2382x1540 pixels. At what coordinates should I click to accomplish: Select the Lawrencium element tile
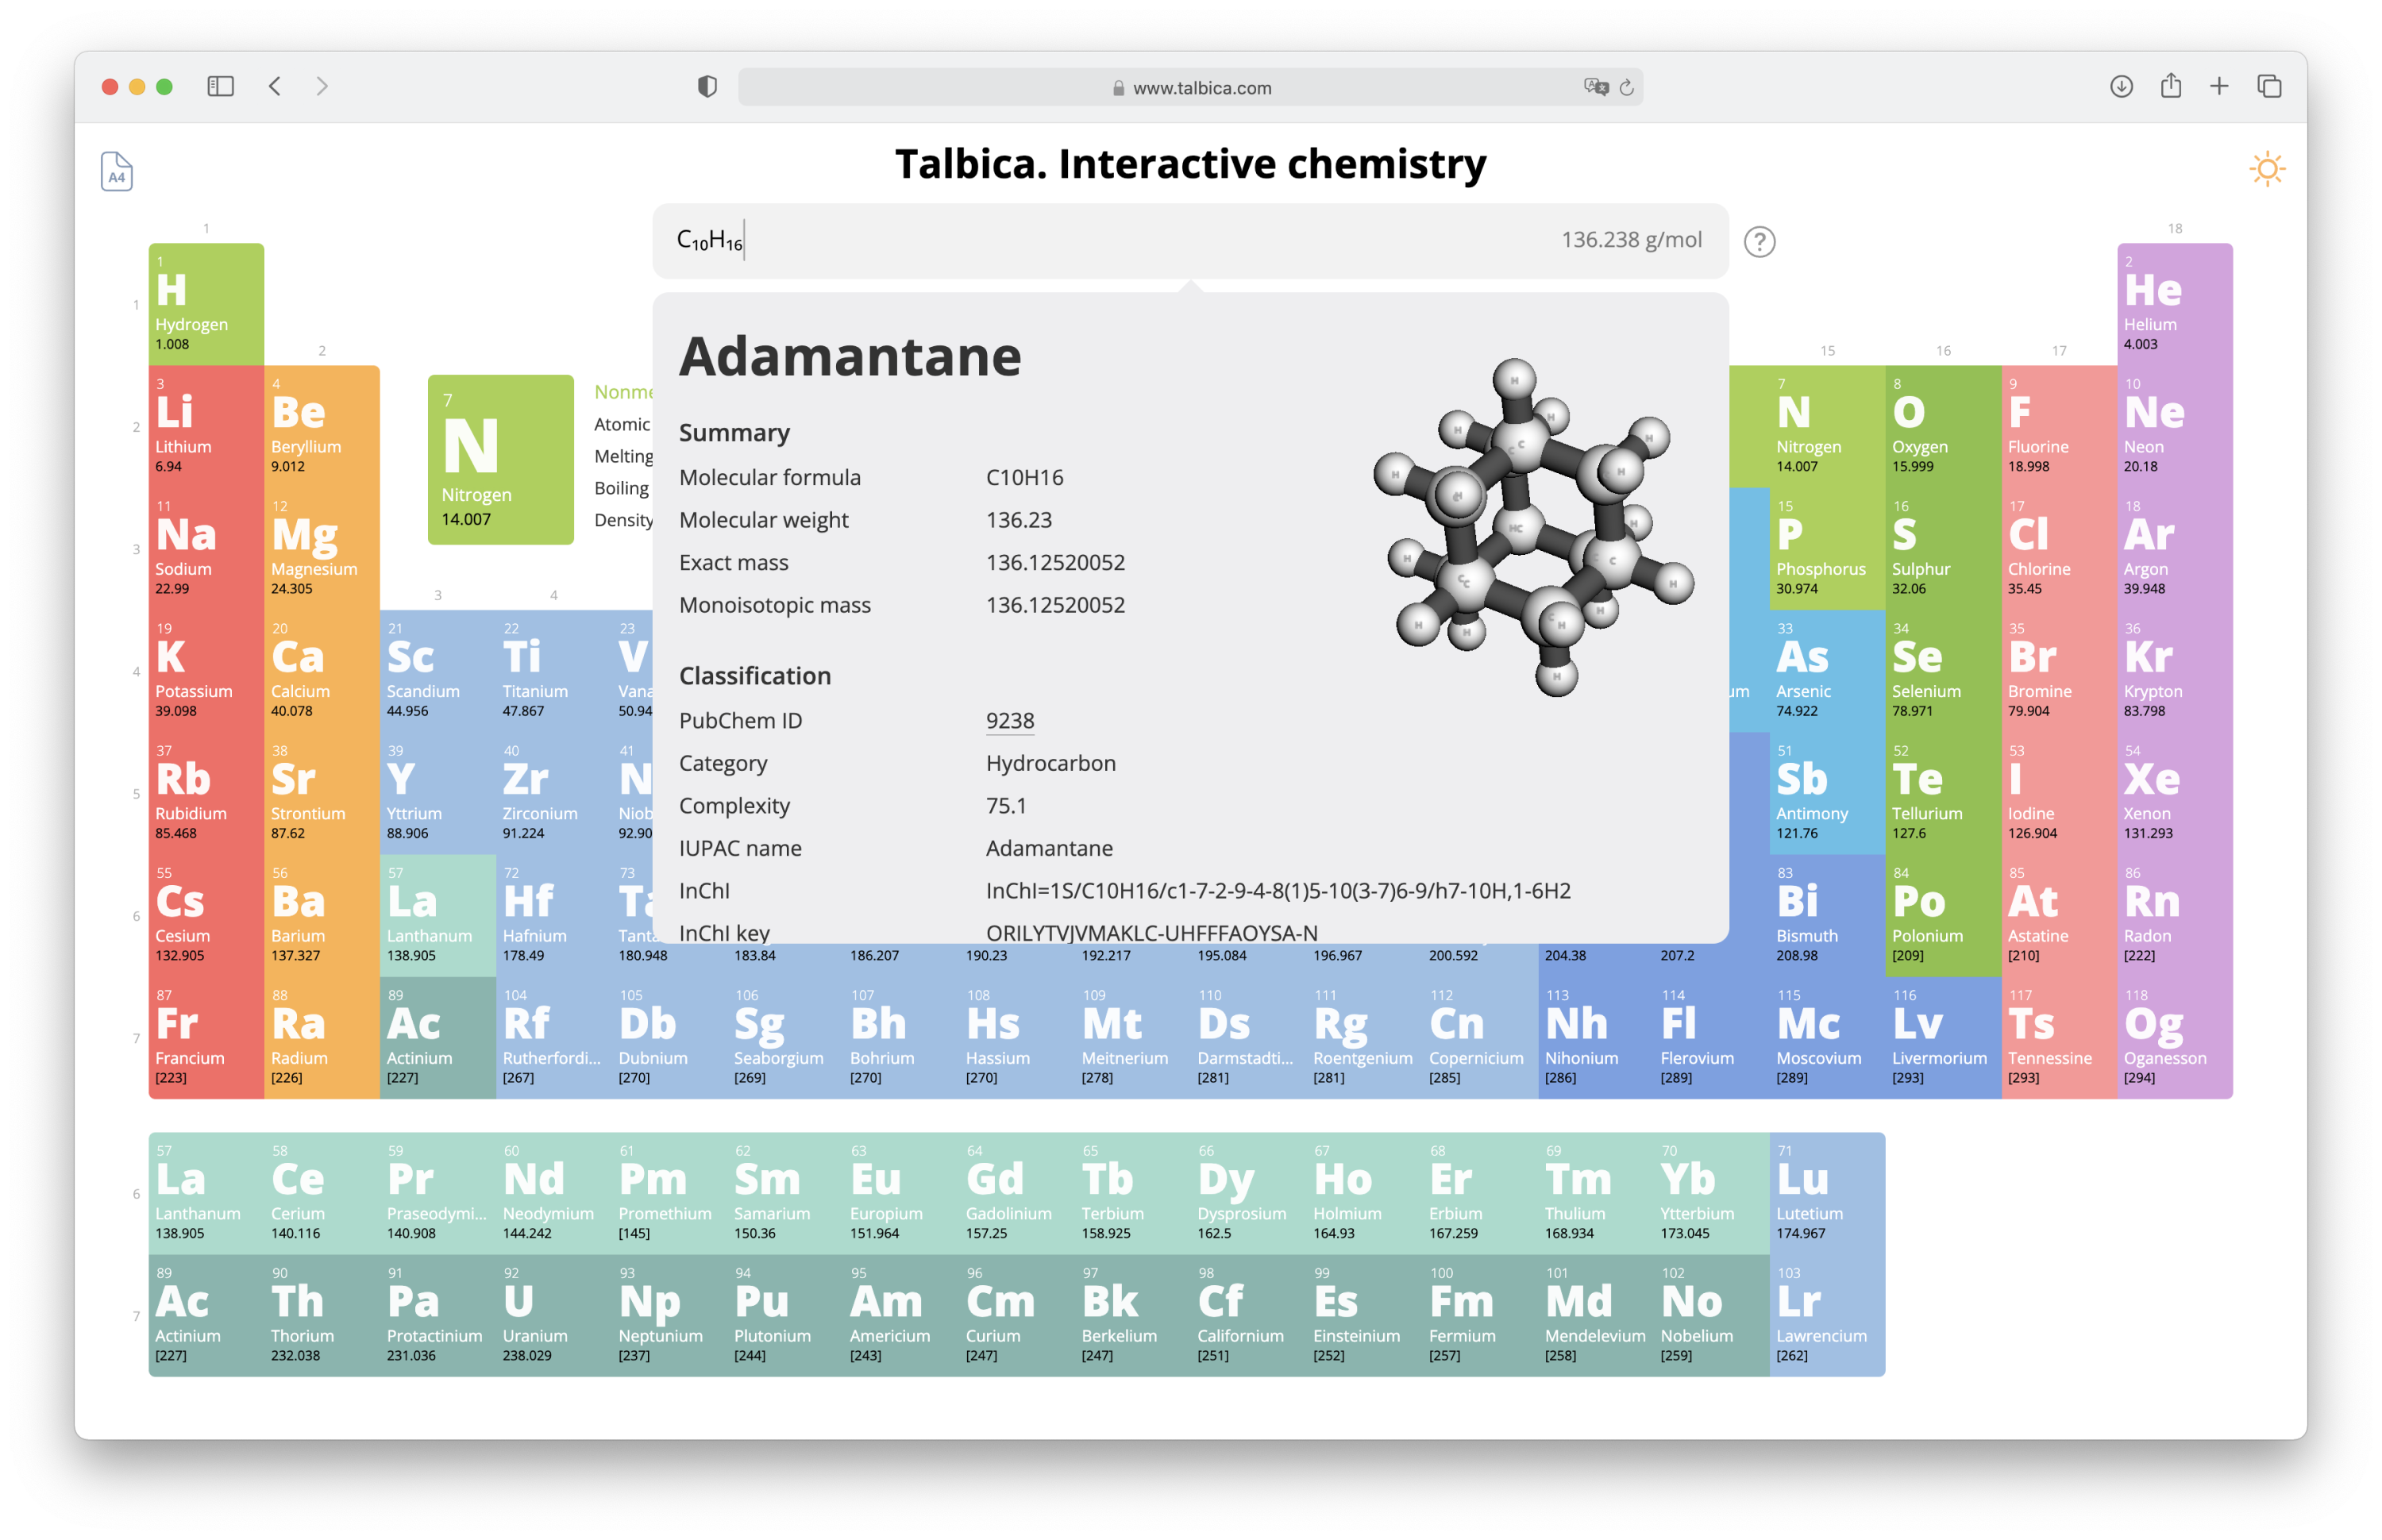click(x=1827, y=1316)
